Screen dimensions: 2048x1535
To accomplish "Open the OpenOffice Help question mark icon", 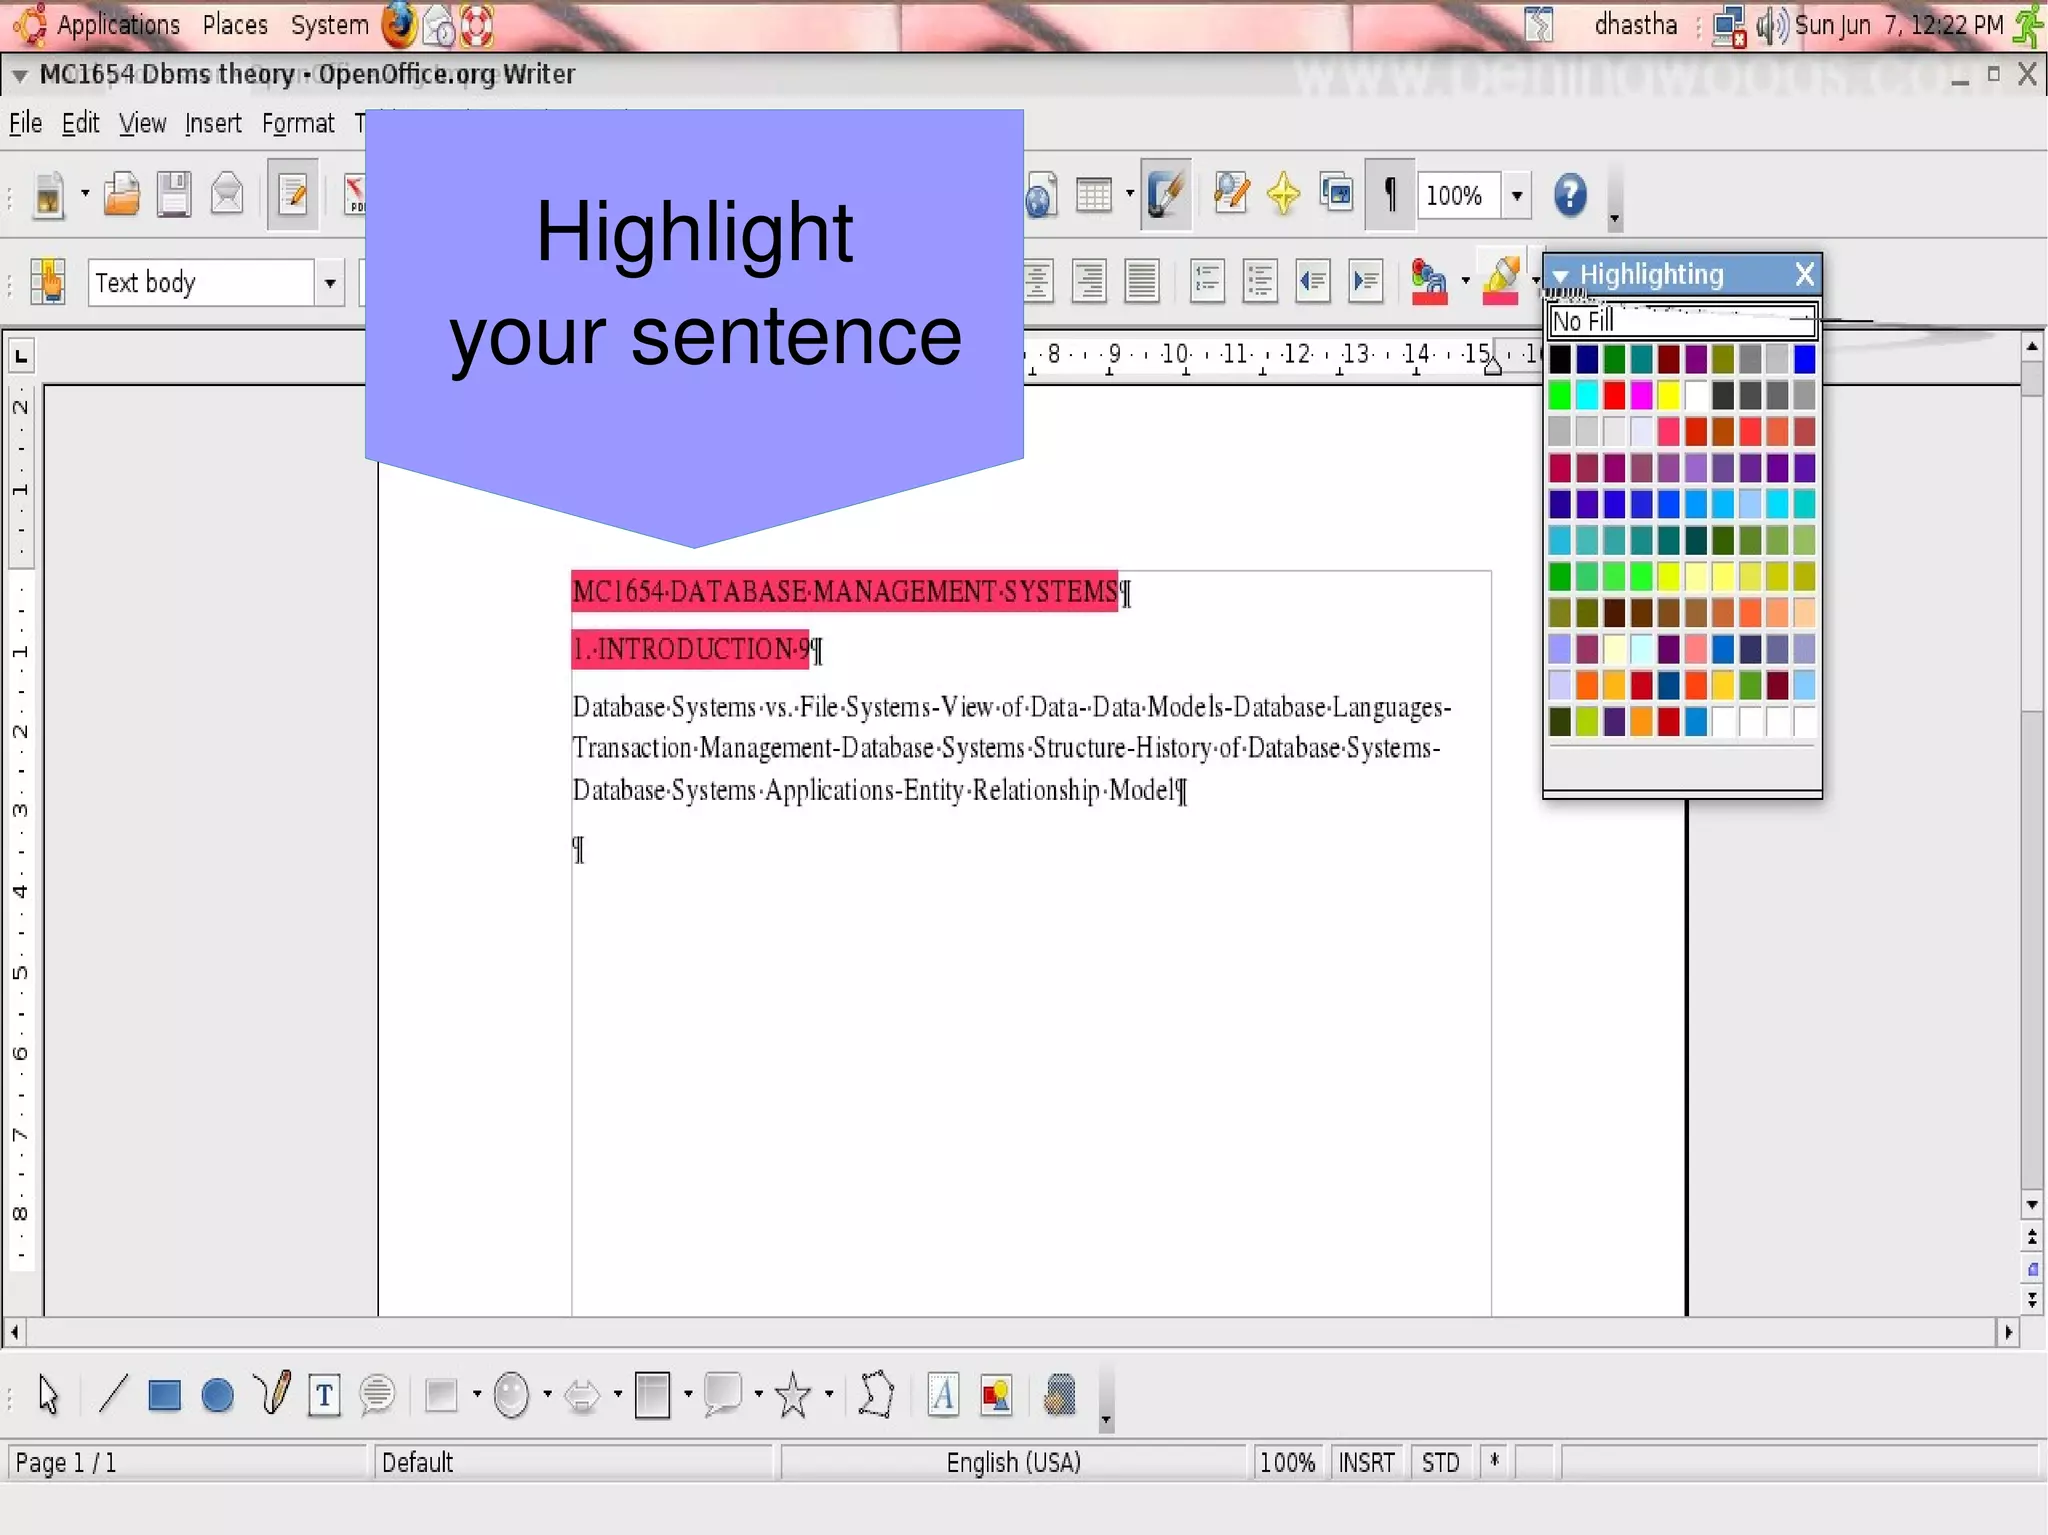I will pos(1570,195).
